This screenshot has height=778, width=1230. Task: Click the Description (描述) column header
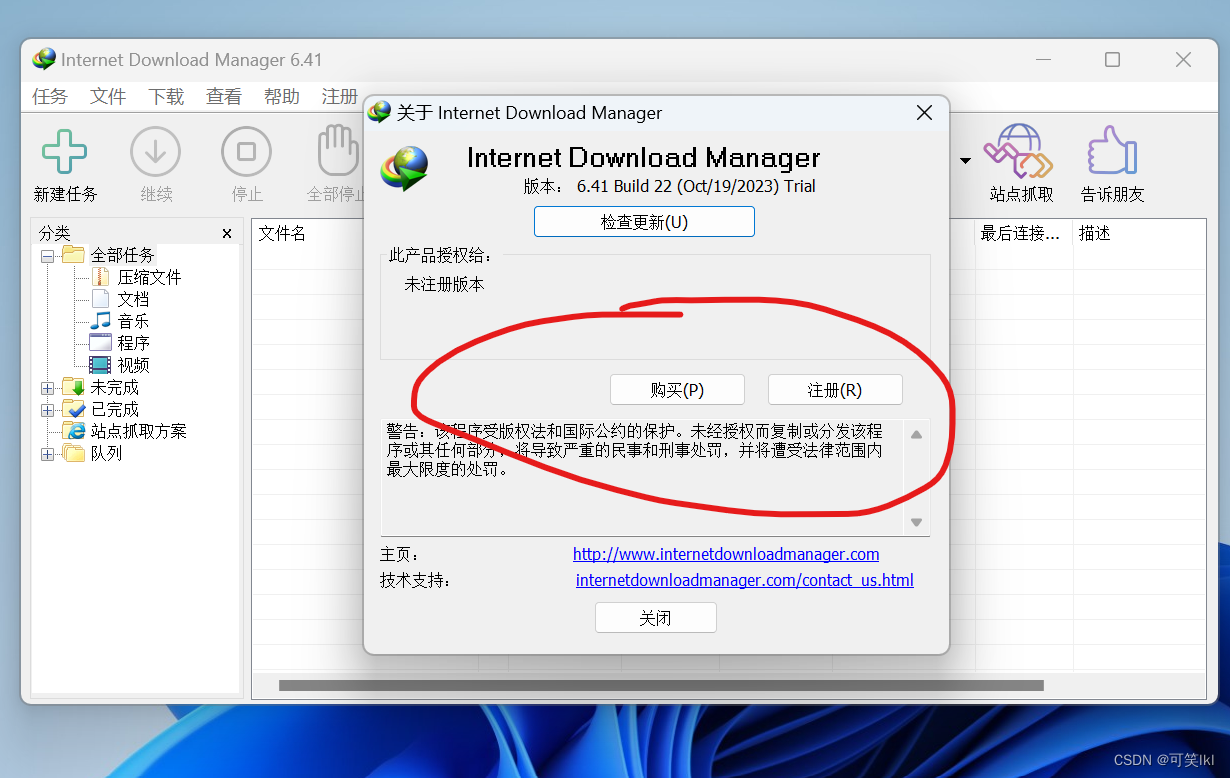click(1095, 233)
